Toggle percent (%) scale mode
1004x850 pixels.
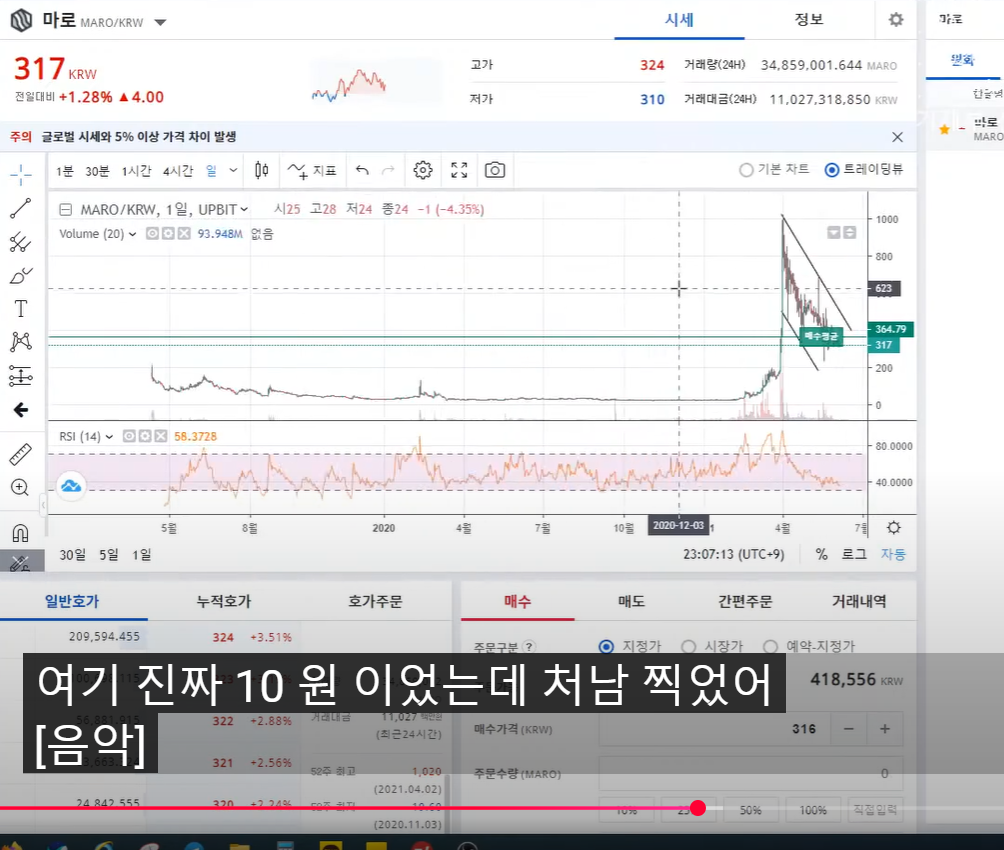(822, 554)
